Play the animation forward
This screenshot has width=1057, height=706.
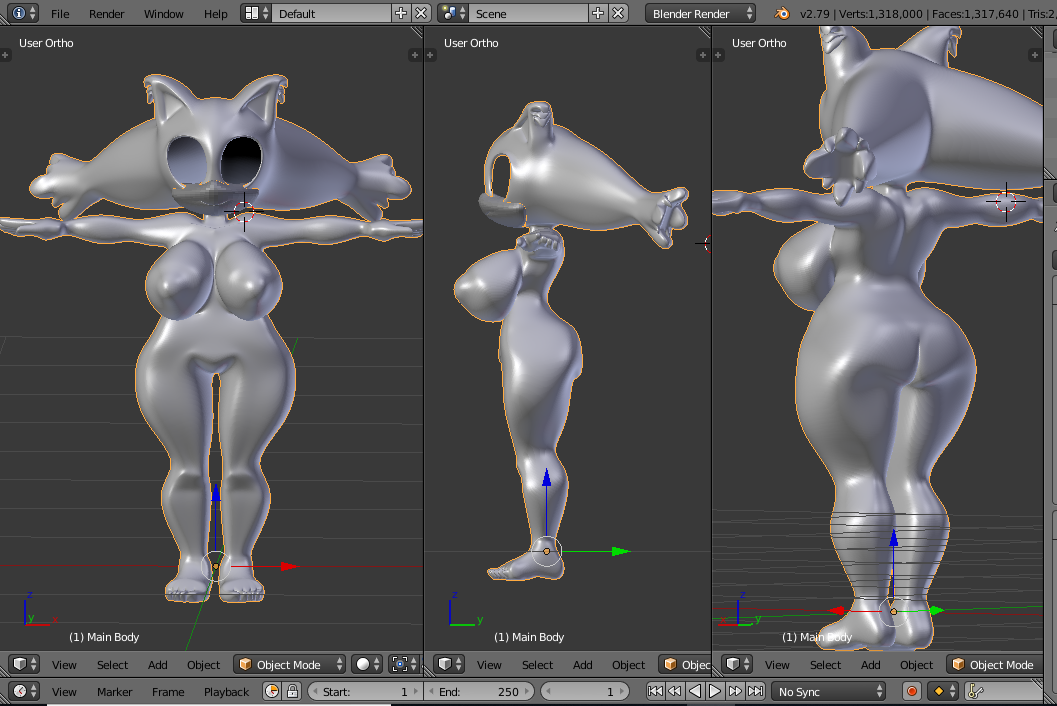point(715,691)
